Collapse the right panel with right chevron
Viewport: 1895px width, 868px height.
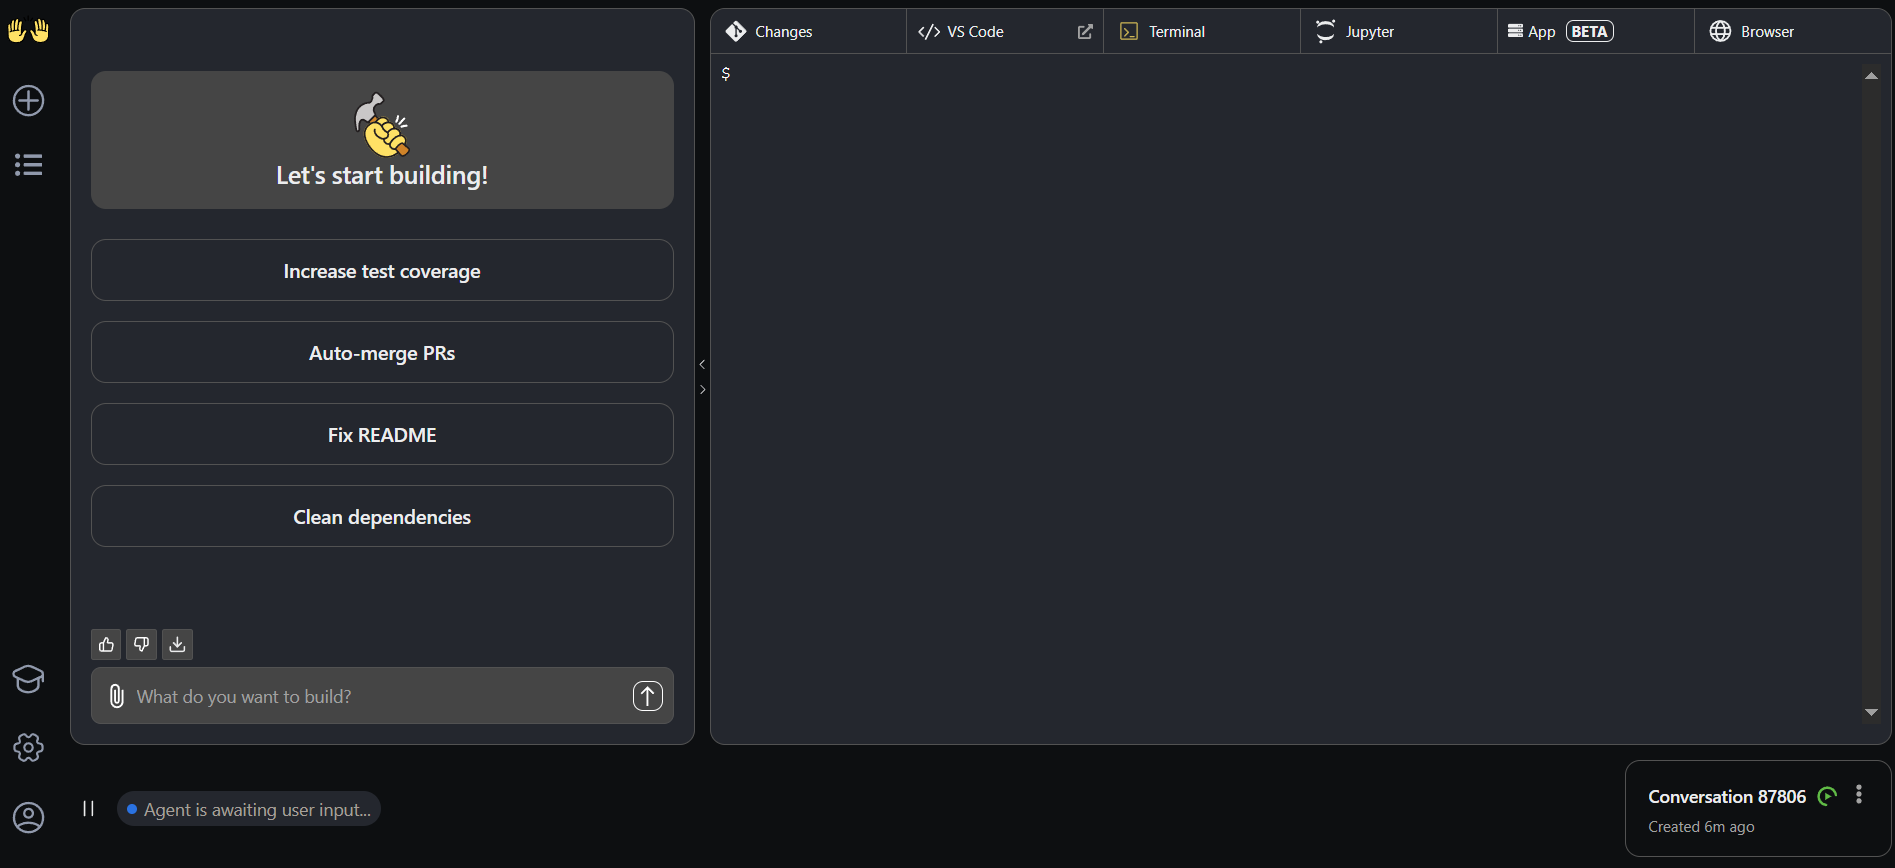point(702,390)
